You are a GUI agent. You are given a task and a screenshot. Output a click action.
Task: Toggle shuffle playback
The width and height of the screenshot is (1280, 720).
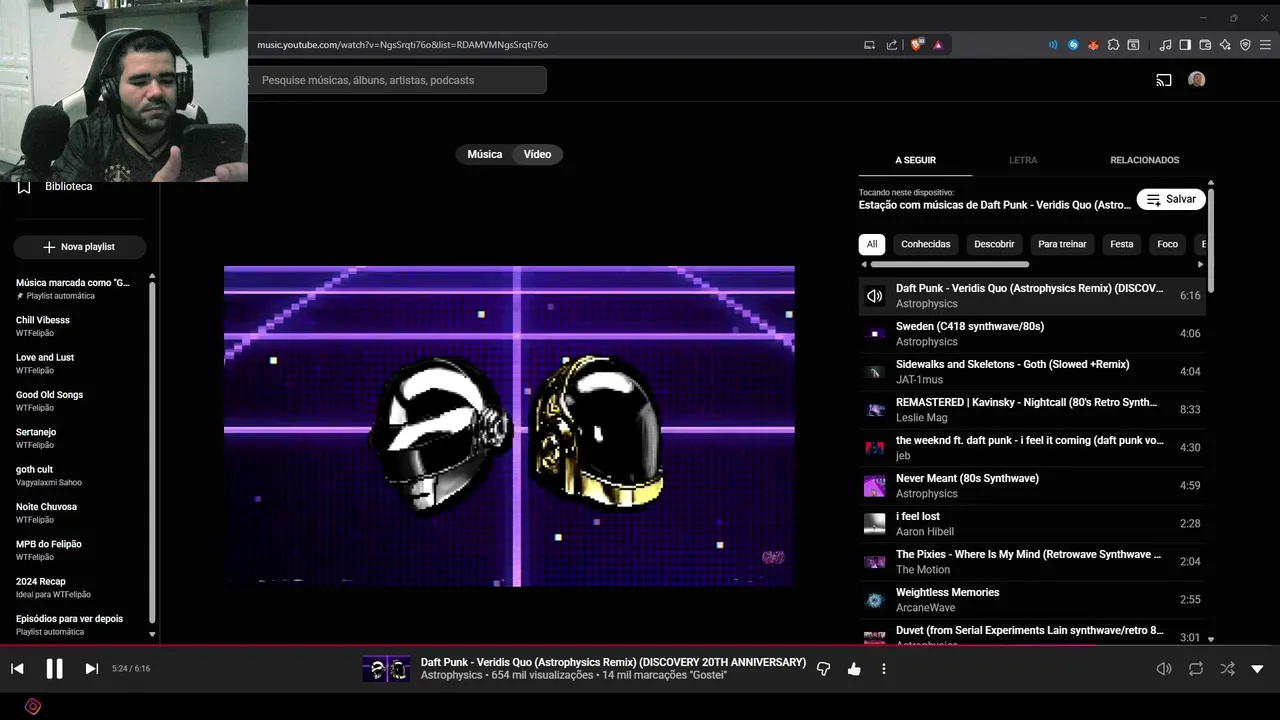1227,669
